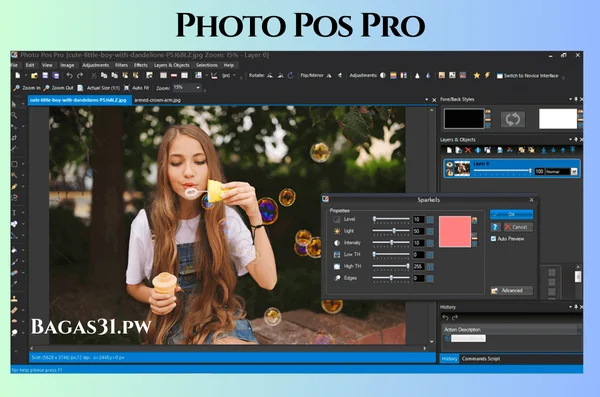Switch to Commands Script tab
600x397 pixels.
click(481, 359)
